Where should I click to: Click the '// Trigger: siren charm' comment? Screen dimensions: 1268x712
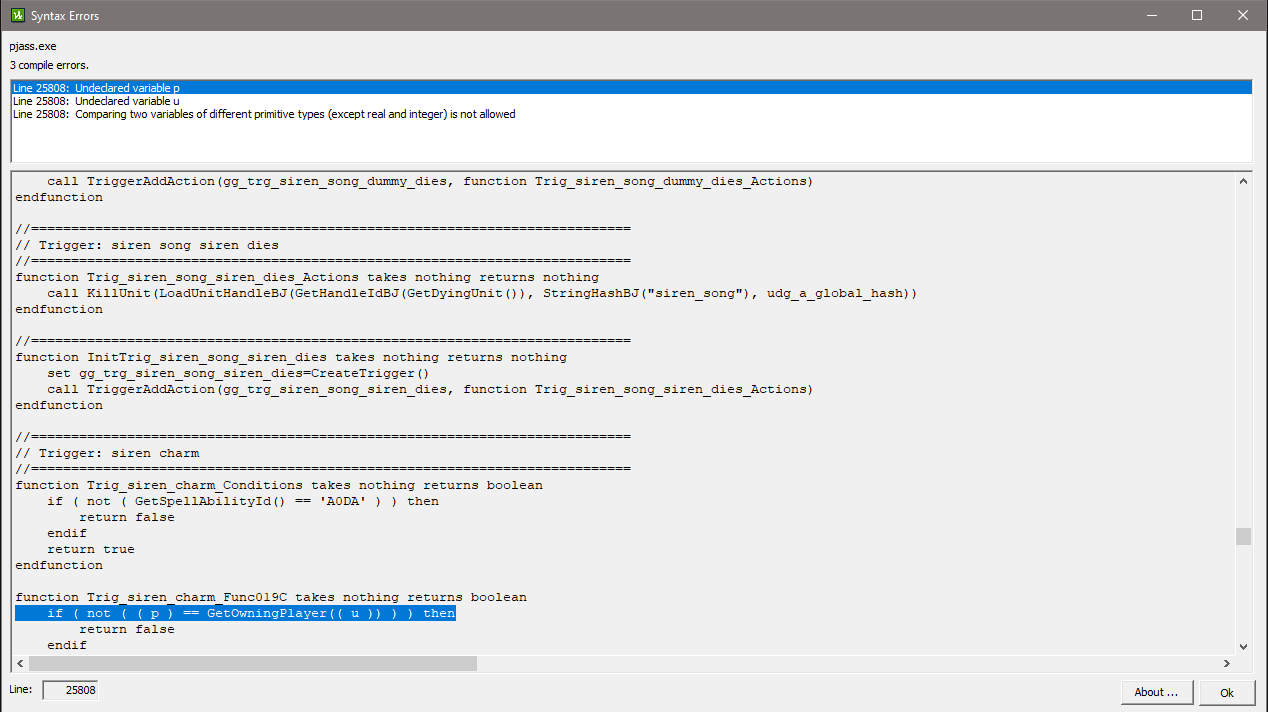[x=107, y=453]
